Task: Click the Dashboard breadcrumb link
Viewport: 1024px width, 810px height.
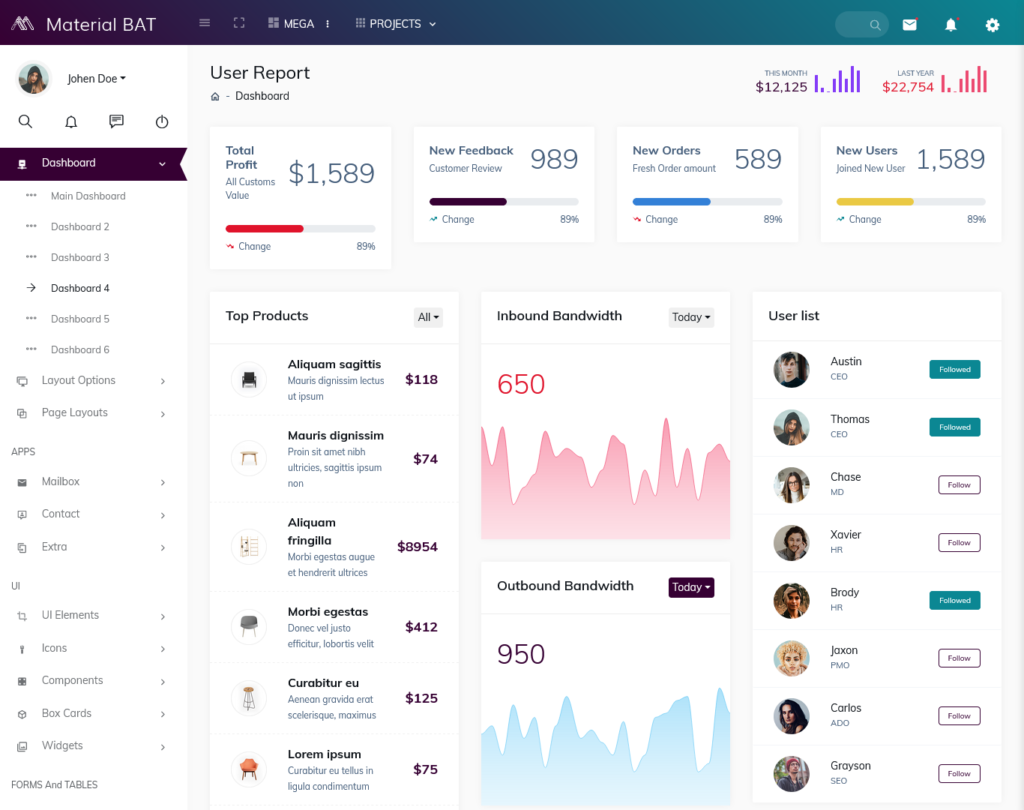Action: pos(262,96)
